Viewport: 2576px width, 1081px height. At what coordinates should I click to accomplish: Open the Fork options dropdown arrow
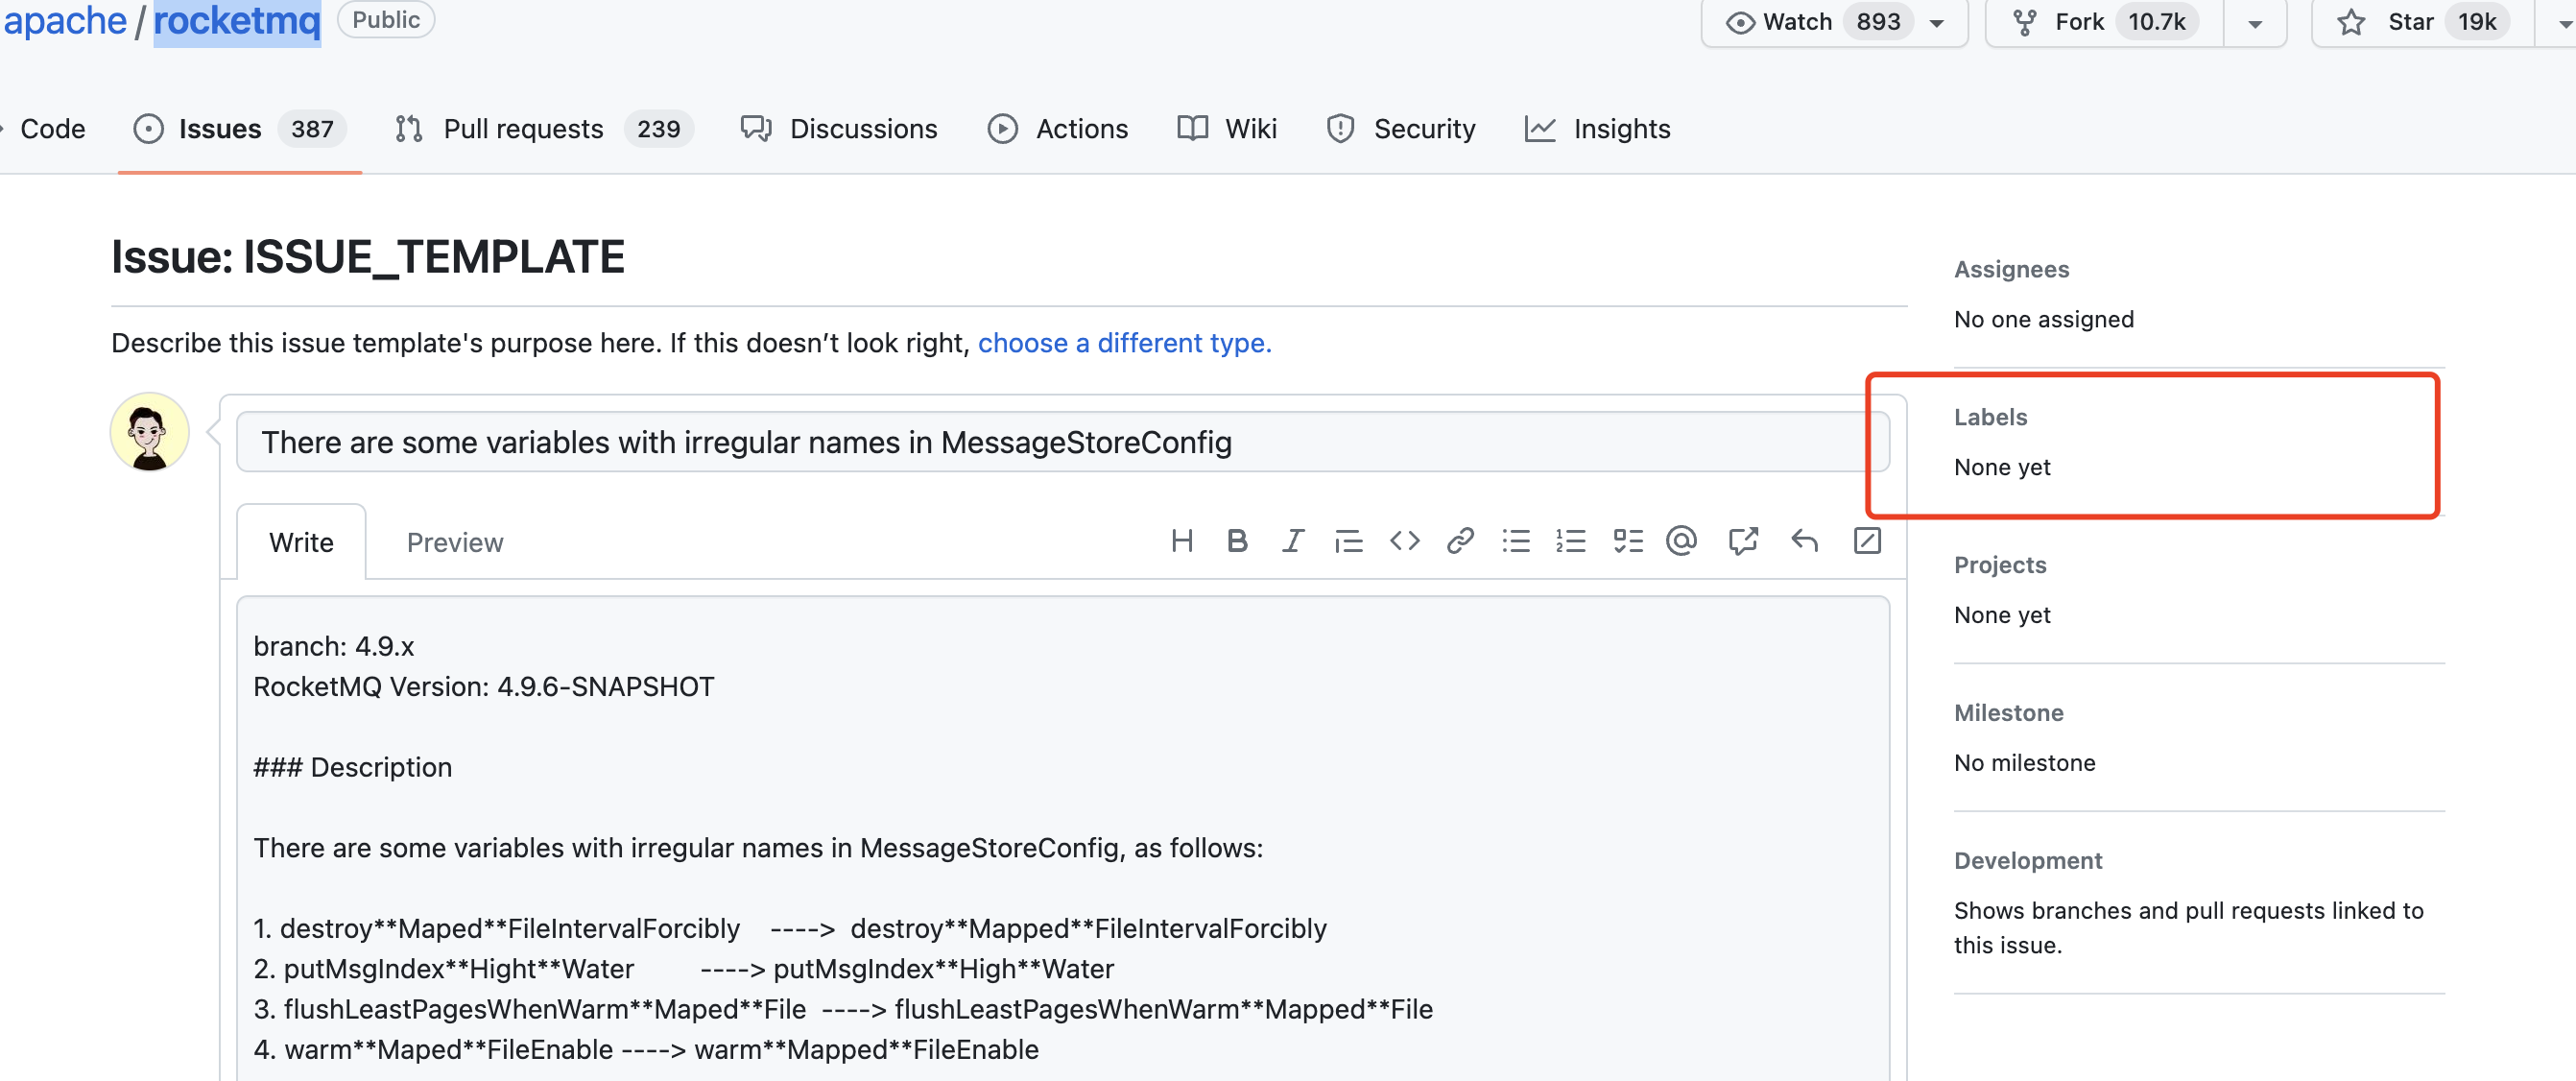[x=2255, y=23]
